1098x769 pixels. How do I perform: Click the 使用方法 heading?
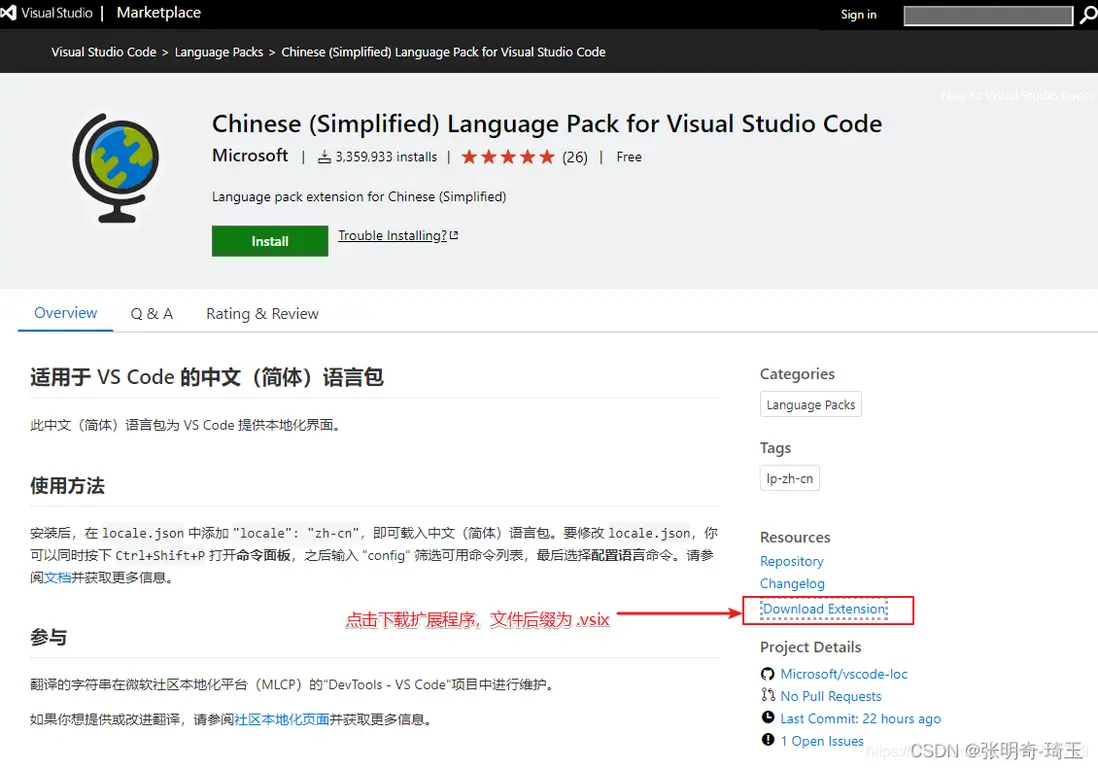click(67, 486)
